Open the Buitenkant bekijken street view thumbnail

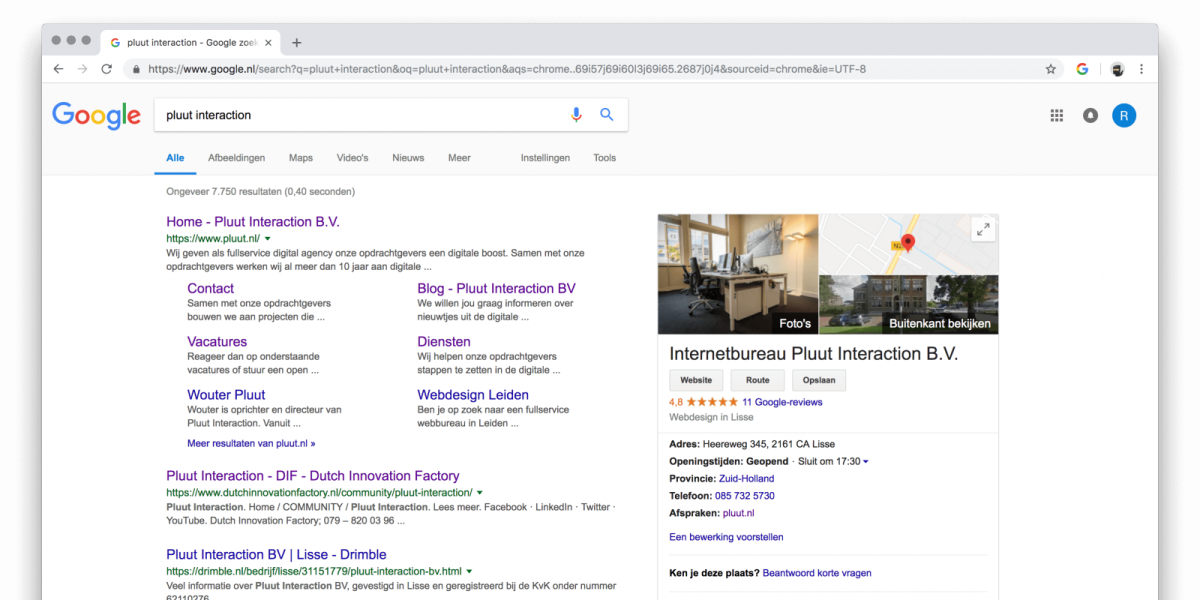(x=909, y=305)
